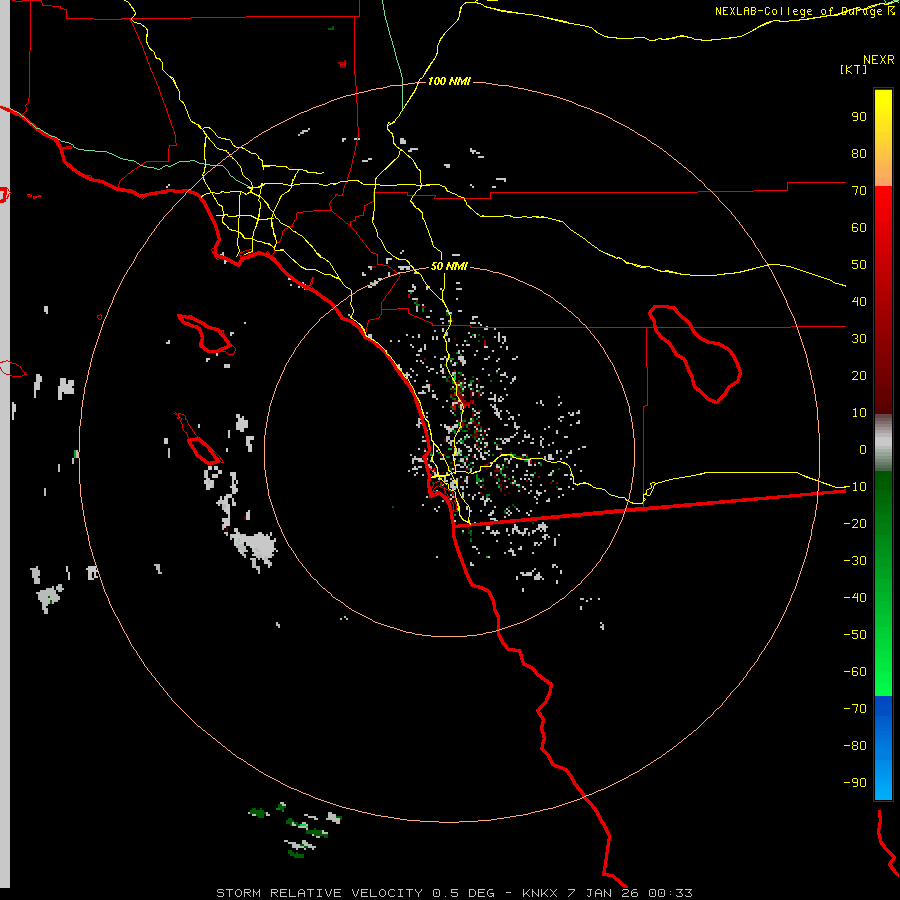
Task: Click the 0 value on velocity scale
Action: 863,449
